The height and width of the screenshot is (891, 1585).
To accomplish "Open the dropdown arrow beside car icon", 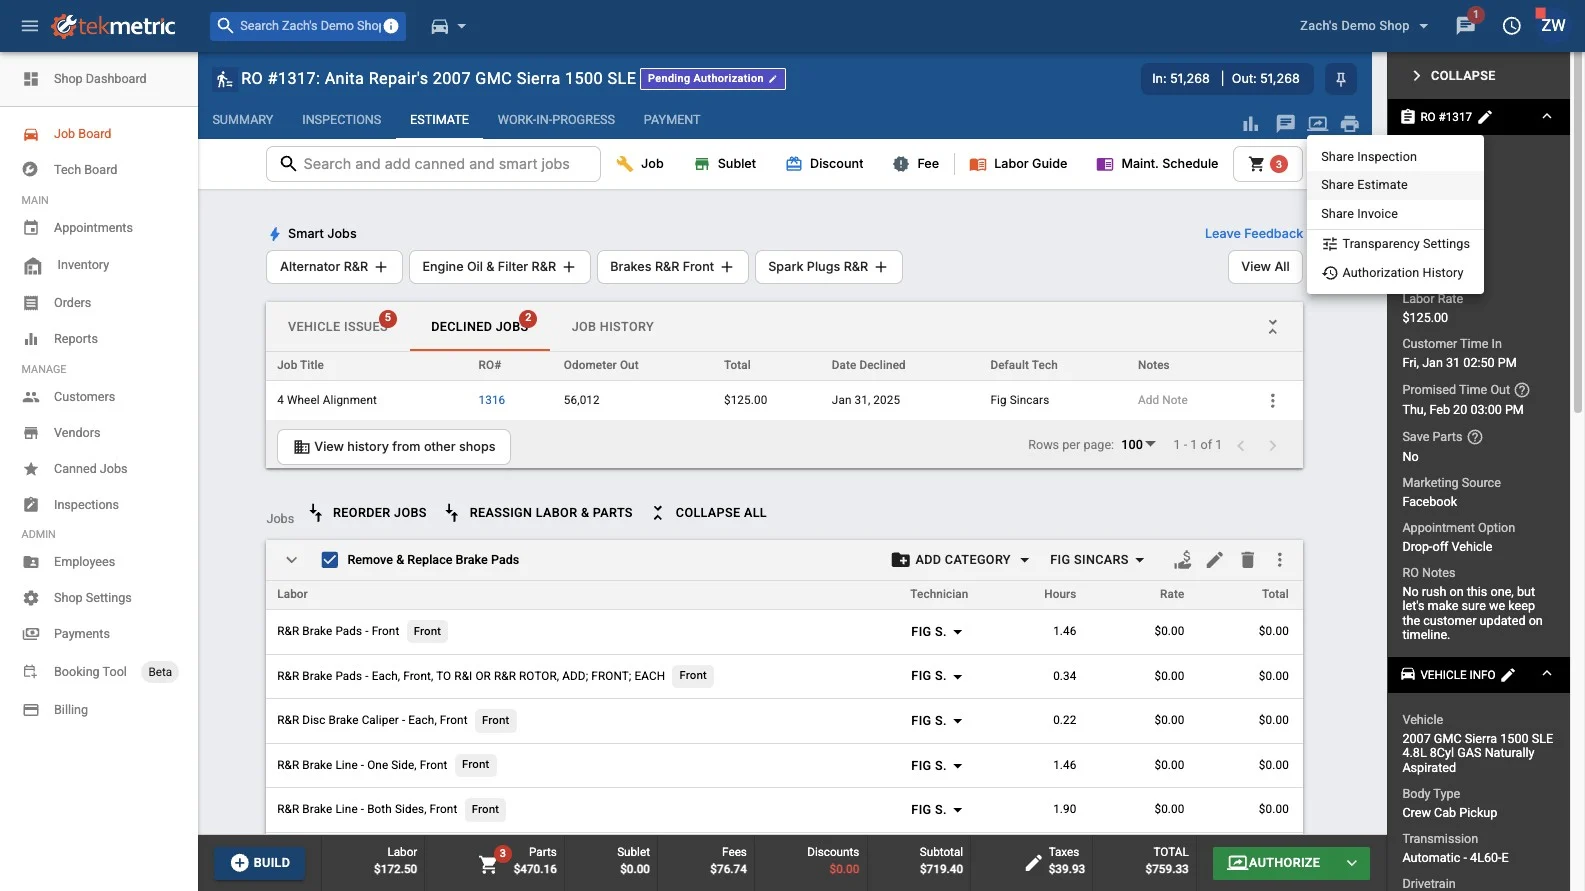I will [462, 27].
